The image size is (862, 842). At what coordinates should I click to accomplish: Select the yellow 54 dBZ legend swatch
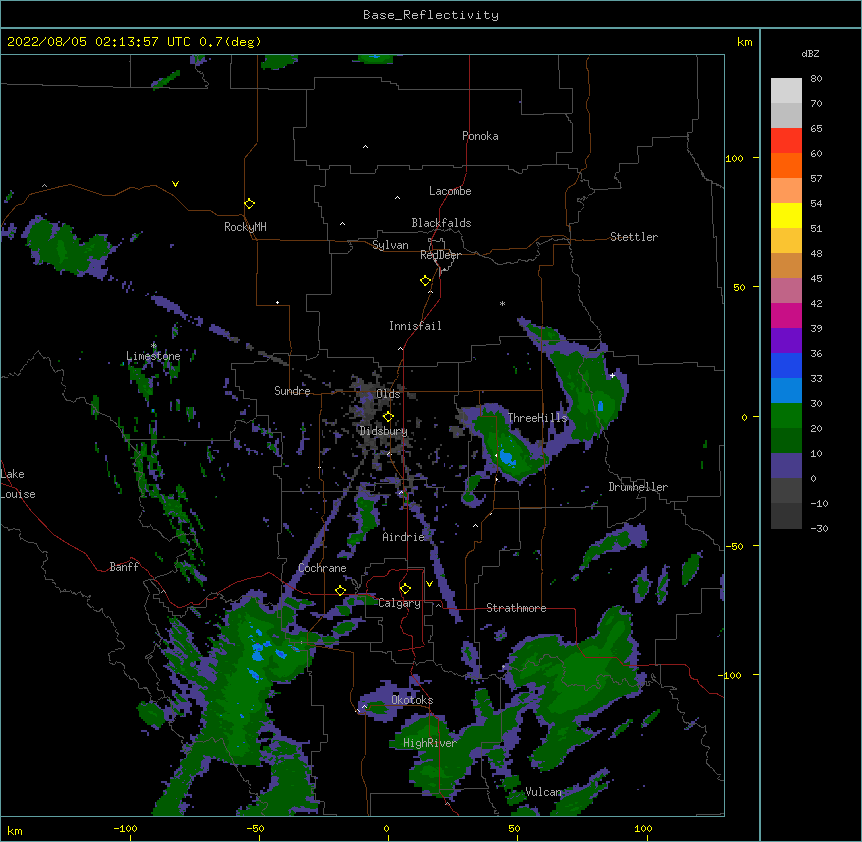tap(786, 215)
